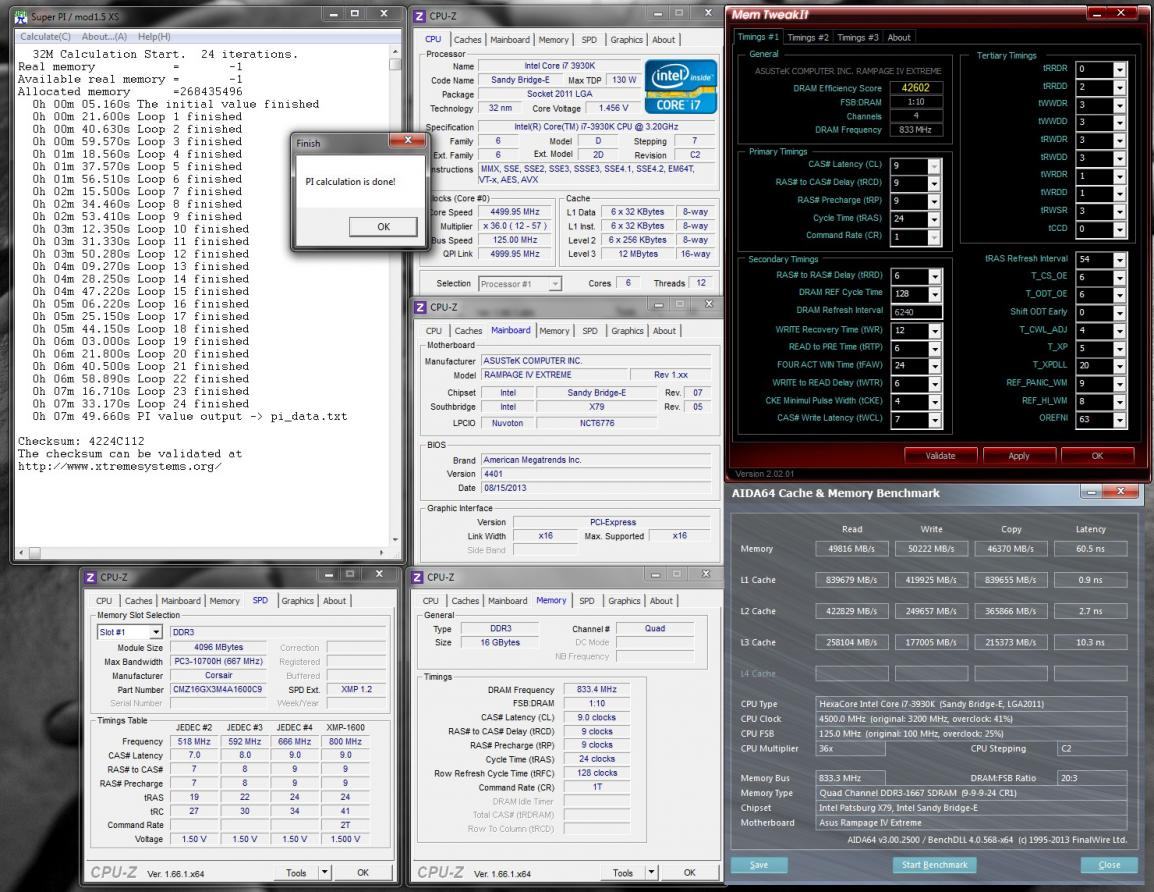1154x892 pixels.
Task: Click the Part Number value CMZ16GX3M4A1600C9
Action: click(217, 690)
